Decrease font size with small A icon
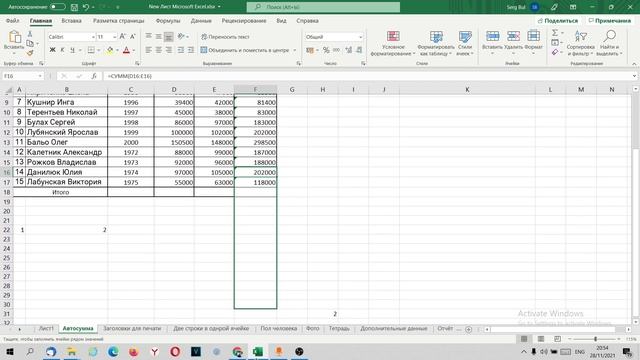The height and width of the screenshot is (360, 640). [x=132, y=37]
